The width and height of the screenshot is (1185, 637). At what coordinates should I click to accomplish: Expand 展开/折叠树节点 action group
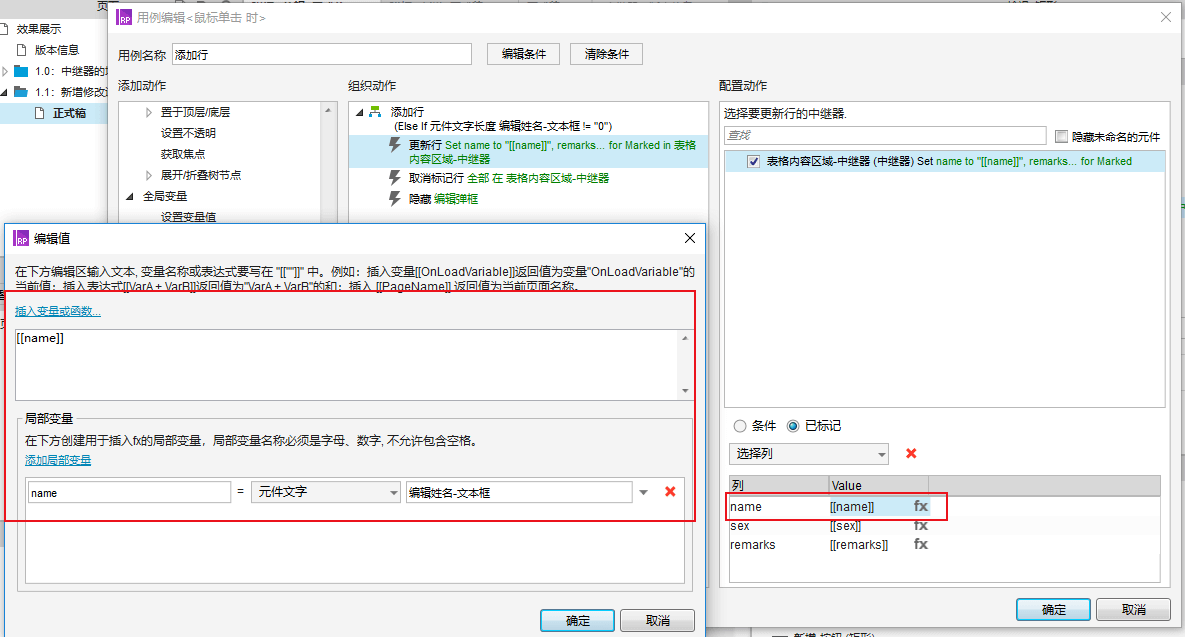pyautogui.click(x=149, y=175)
